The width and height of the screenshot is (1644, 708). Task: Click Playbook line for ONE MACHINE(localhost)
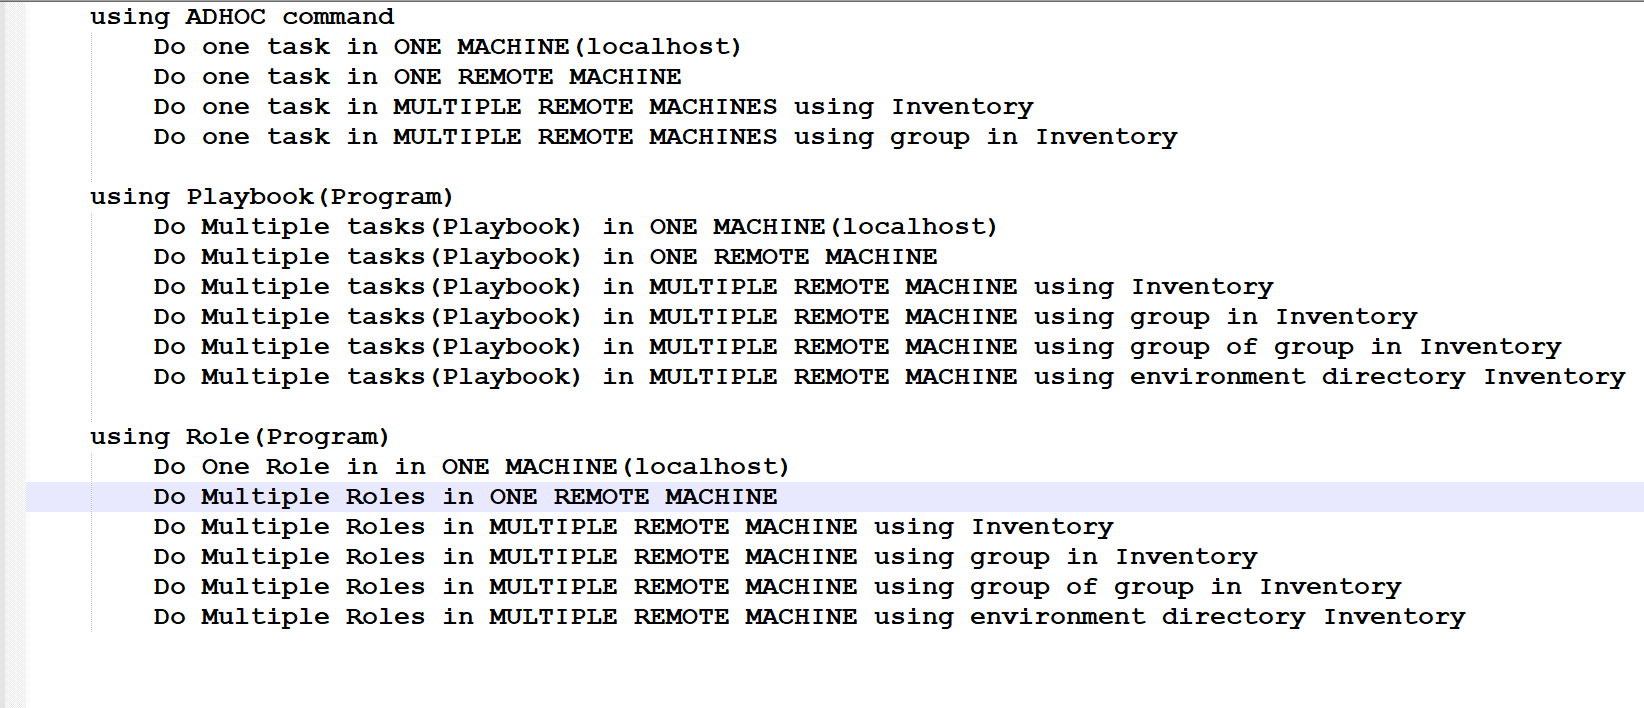tap(575, 227)
